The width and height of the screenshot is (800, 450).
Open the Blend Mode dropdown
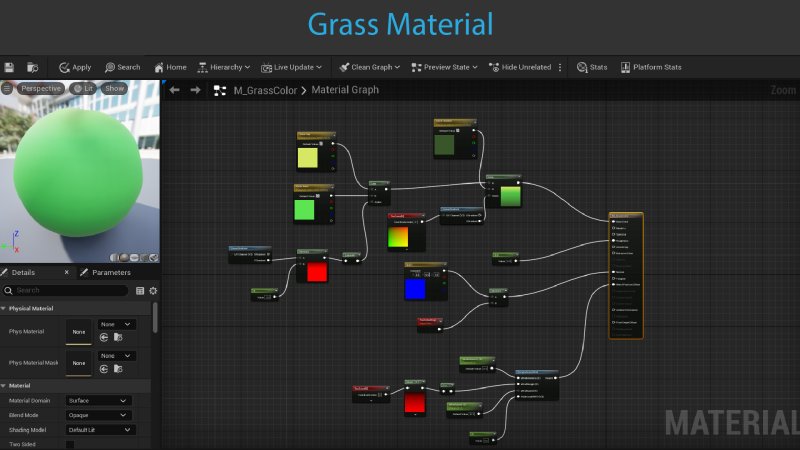point(98,414)
